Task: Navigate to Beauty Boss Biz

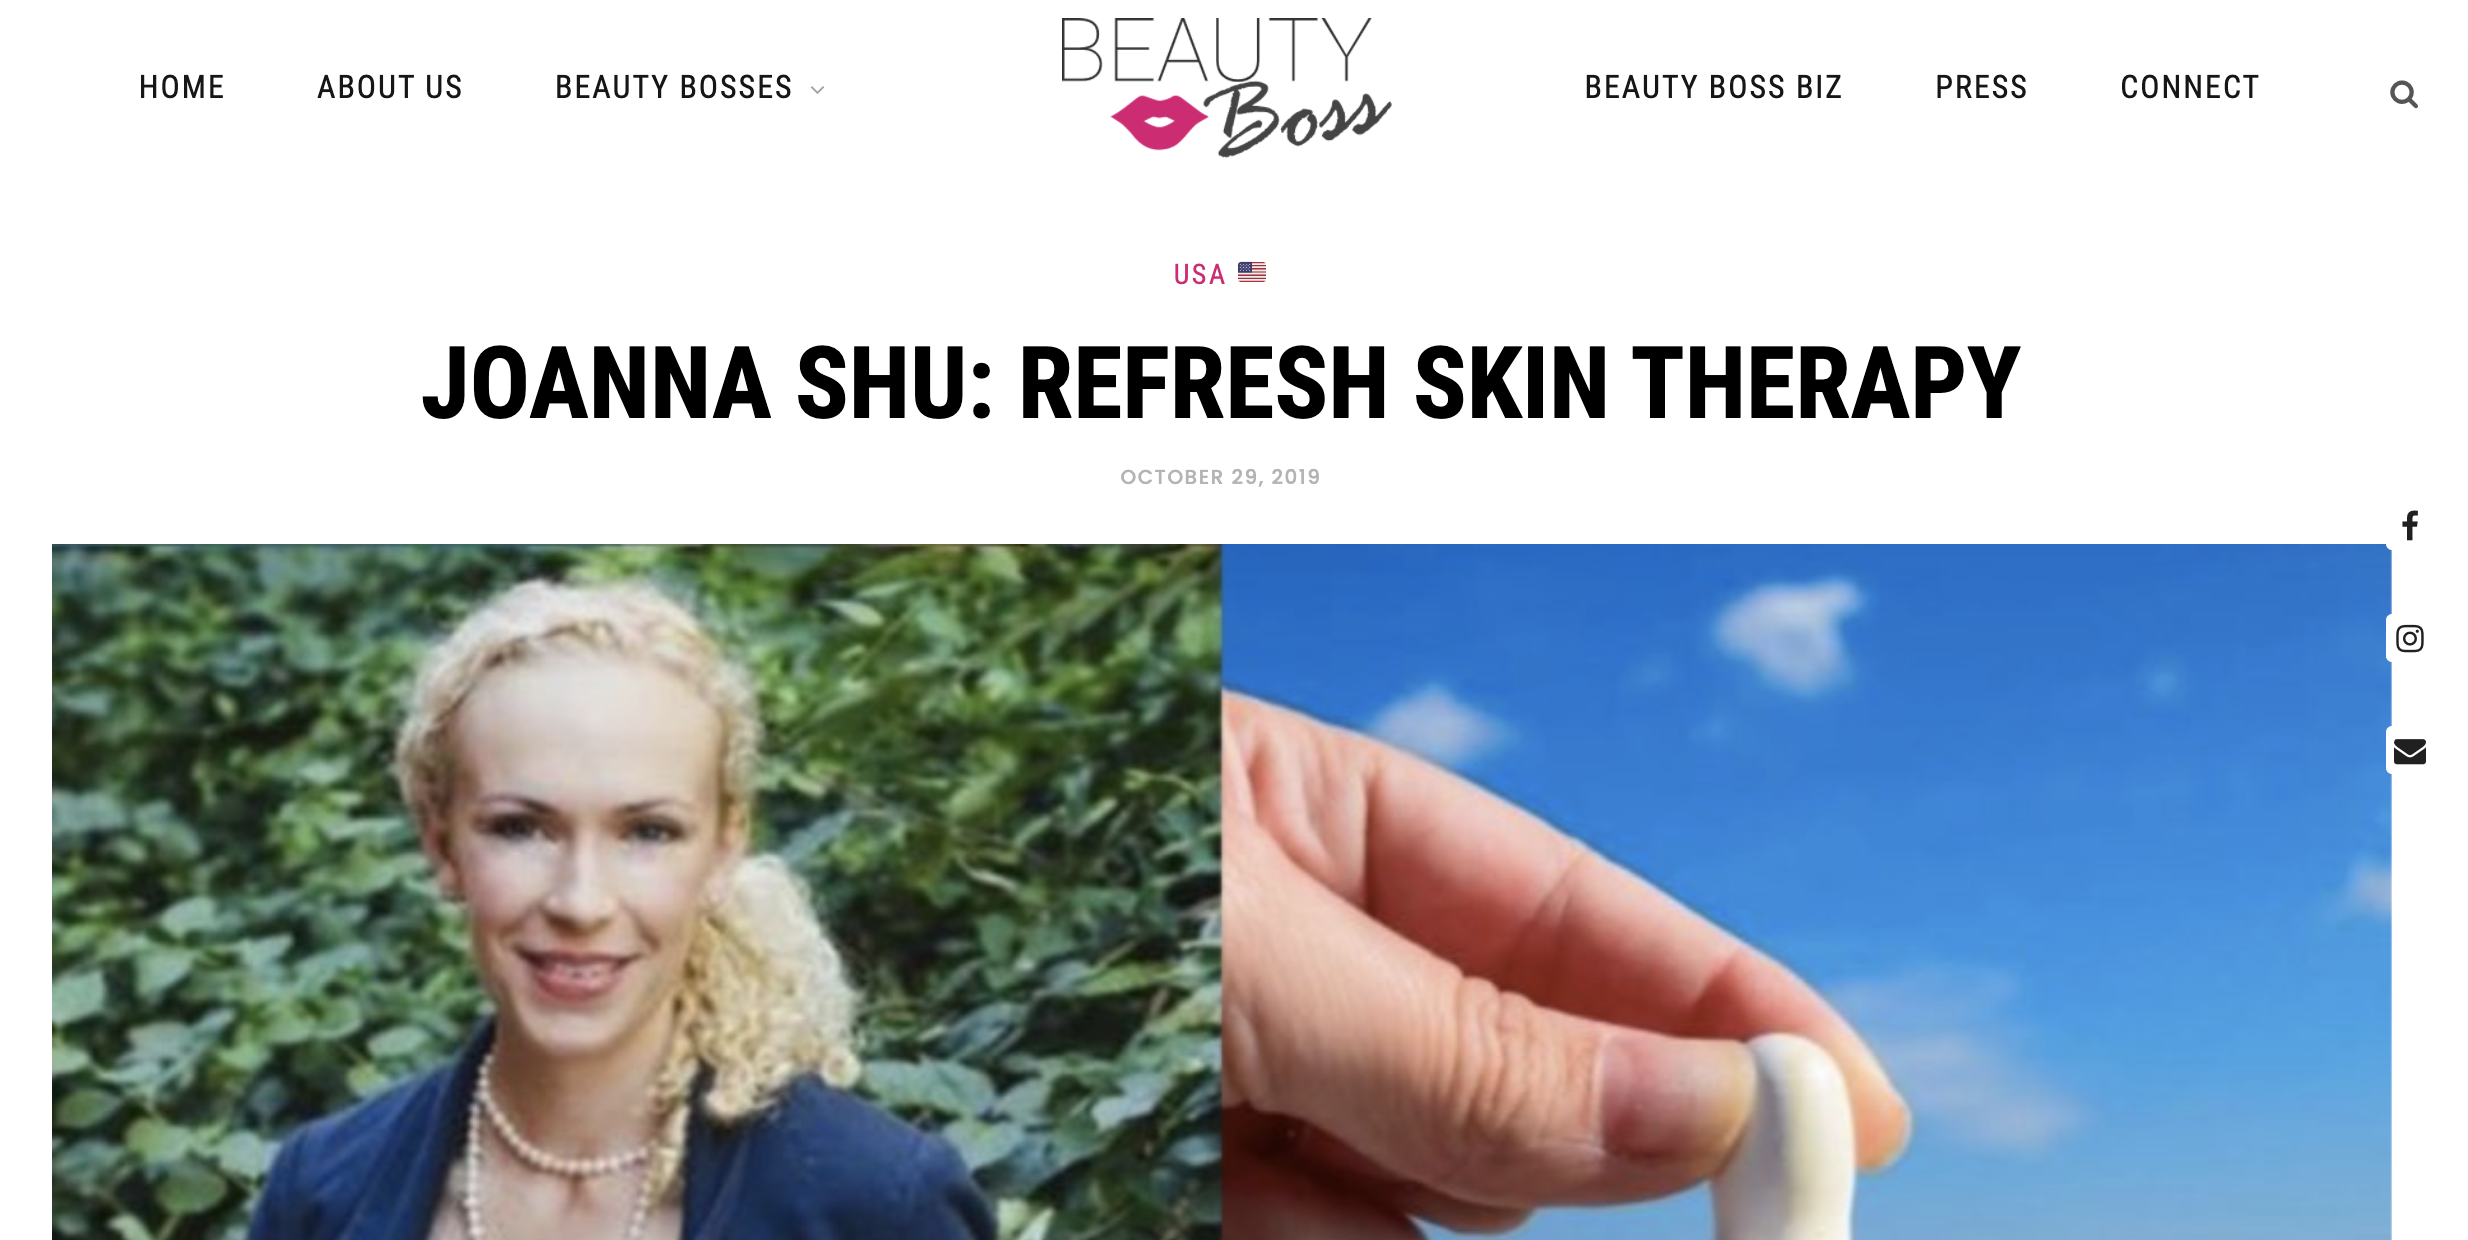Action: (x=1713, y=88)
